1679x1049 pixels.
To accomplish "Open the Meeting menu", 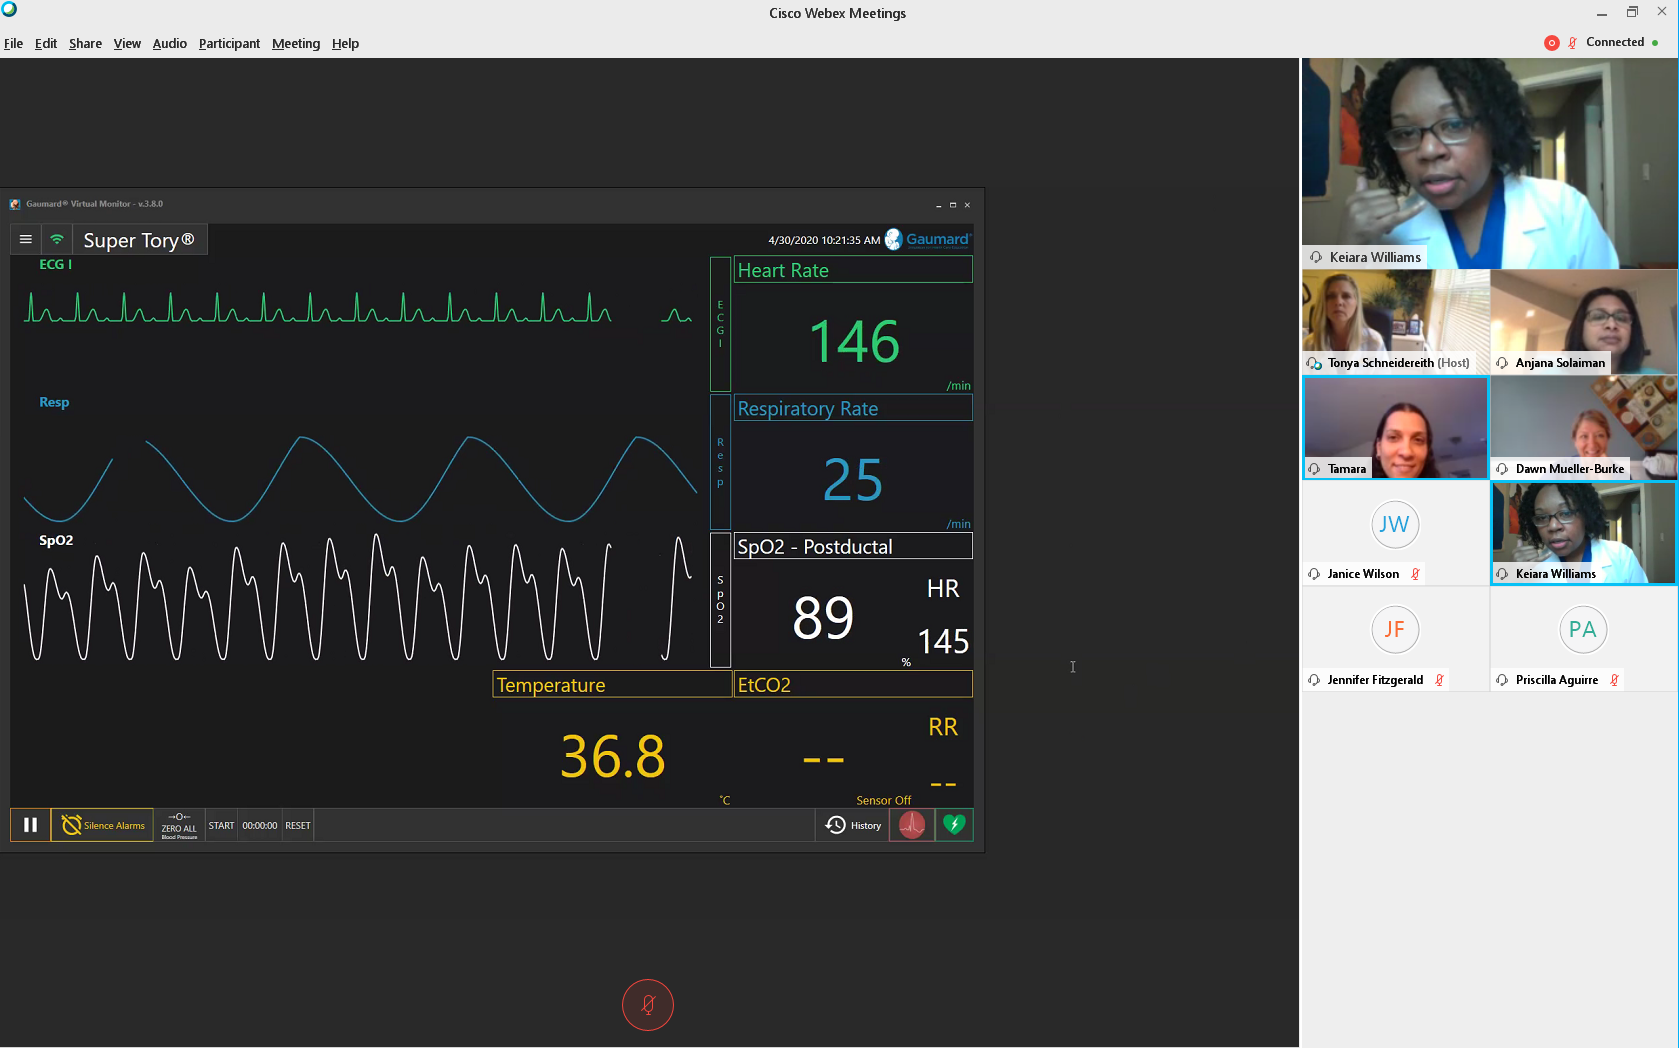I will pos(296,44).
